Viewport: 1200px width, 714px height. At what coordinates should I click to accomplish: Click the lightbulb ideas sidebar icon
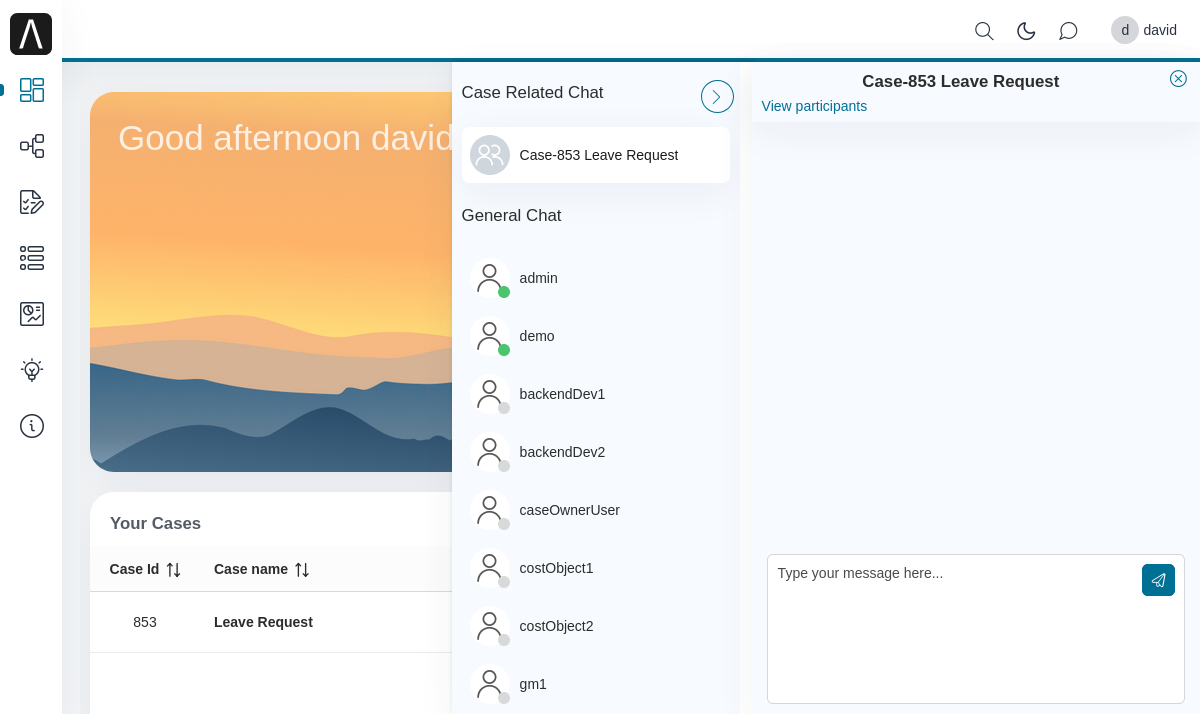[x=32, y=370]
